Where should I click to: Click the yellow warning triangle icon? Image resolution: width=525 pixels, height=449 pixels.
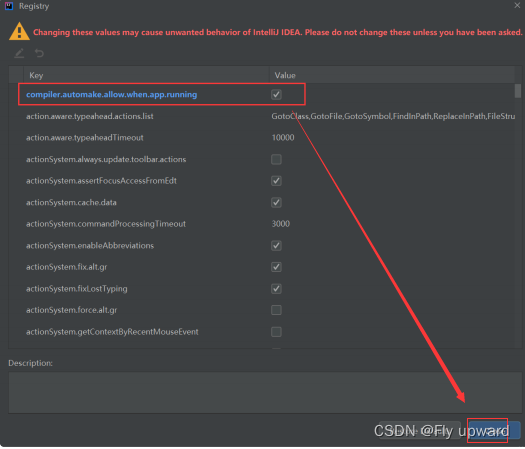[19, 31]
